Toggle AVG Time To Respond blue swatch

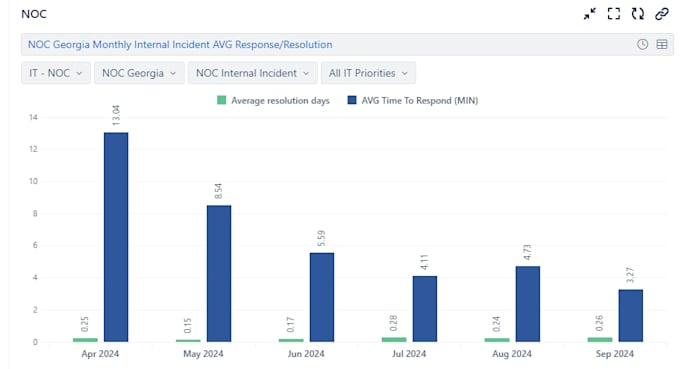click(352, 101)
